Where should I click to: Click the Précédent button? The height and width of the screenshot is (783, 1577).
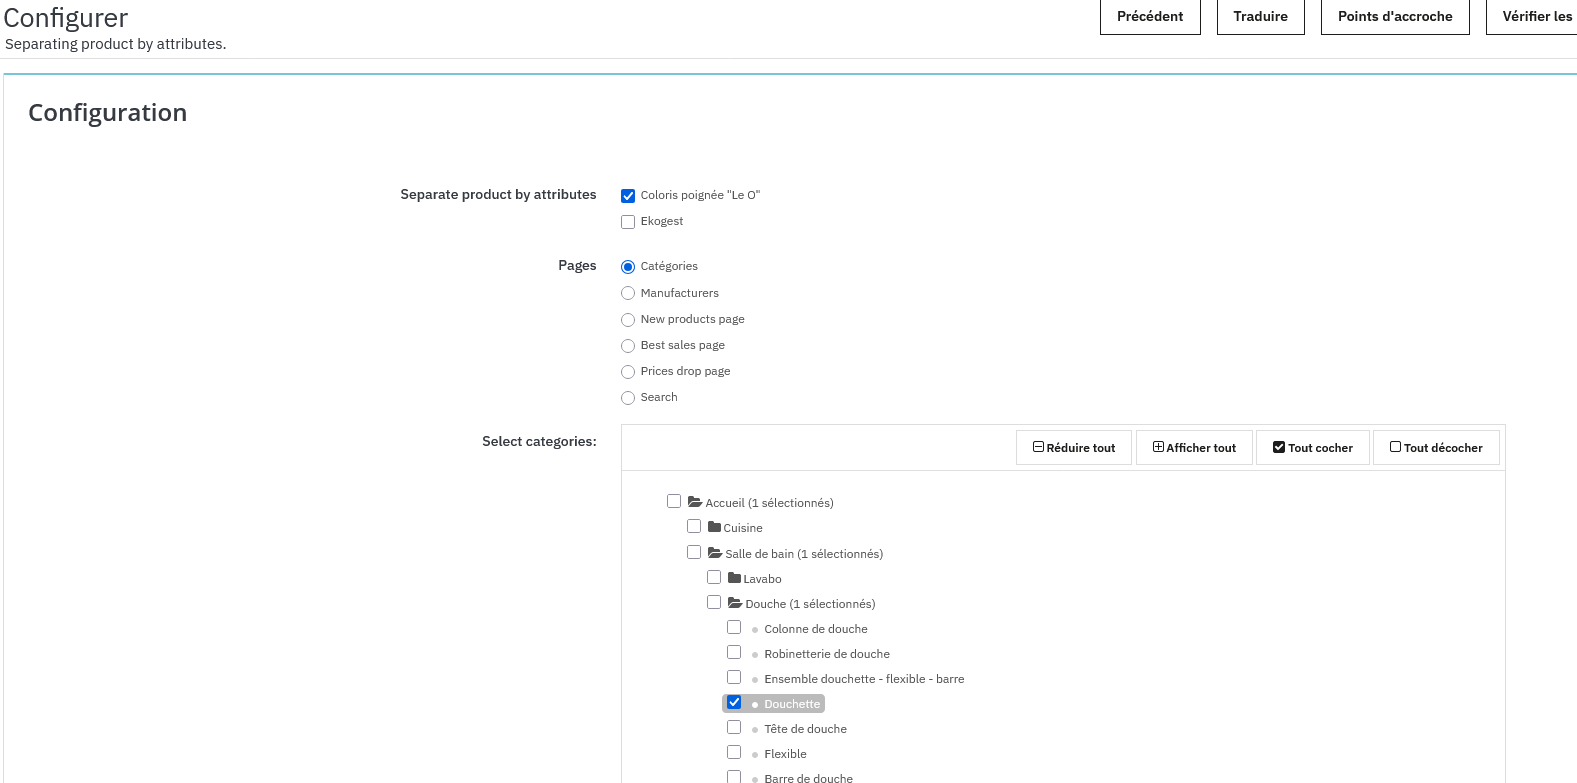[1150, 17]
